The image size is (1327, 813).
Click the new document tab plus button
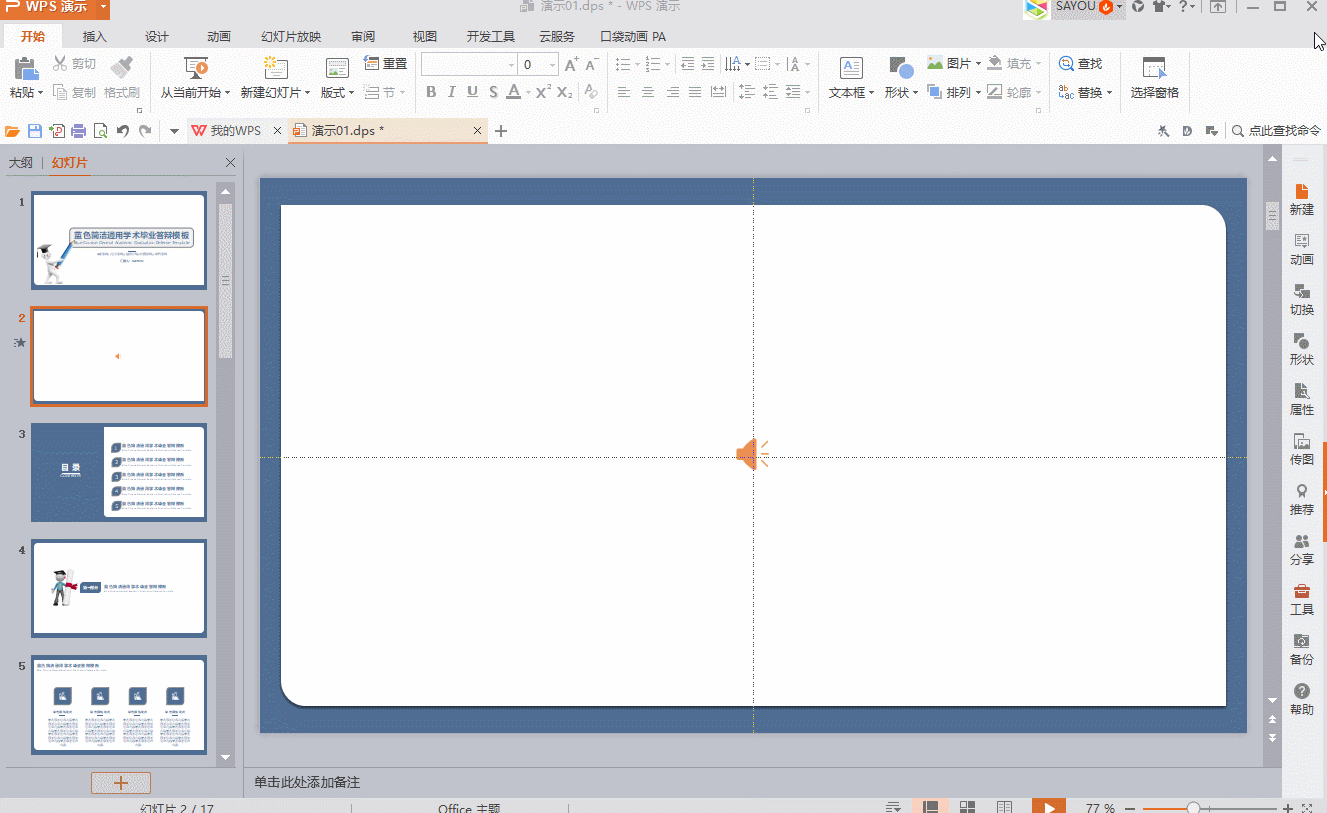coord(501,131)
